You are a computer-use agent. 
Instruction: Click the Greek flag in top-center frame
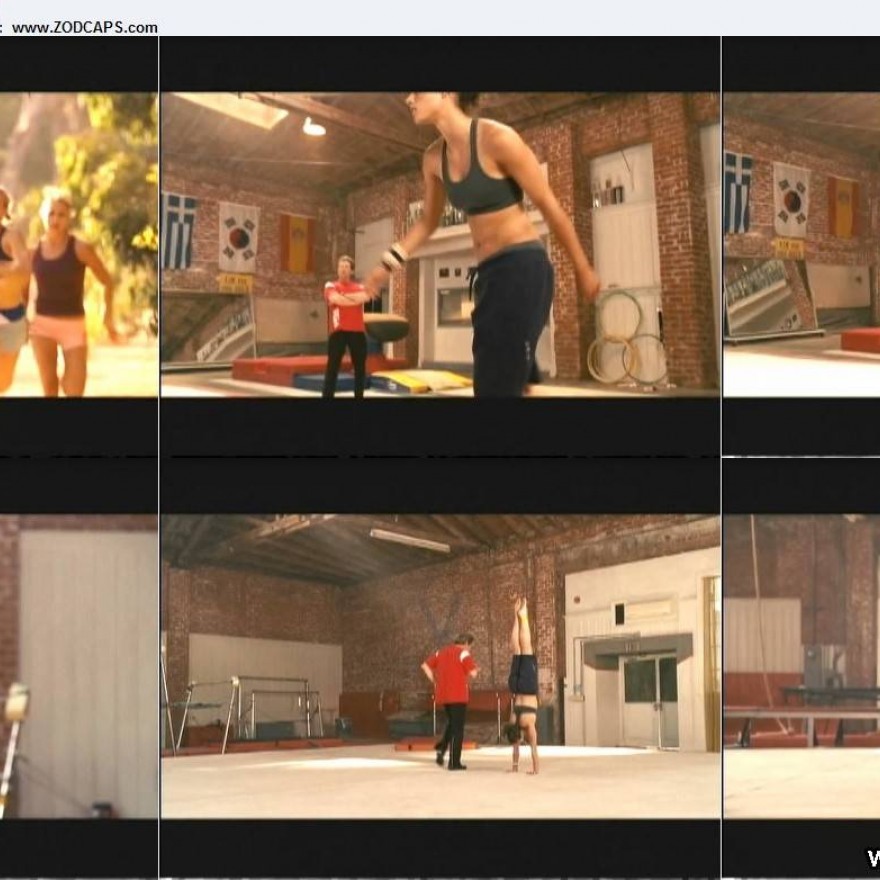180,229
